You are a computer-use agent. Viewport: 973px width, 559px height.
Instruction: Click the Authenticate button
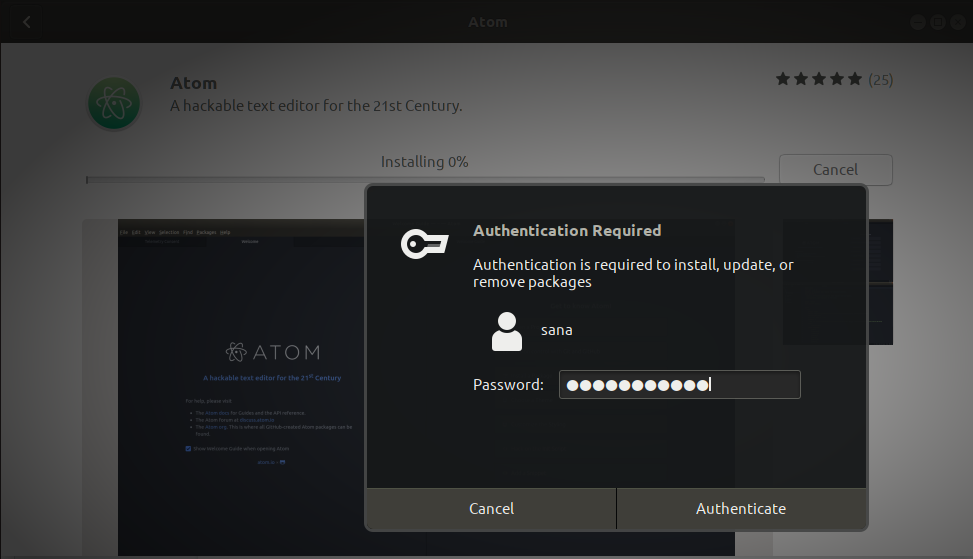(x=741, y=509)
